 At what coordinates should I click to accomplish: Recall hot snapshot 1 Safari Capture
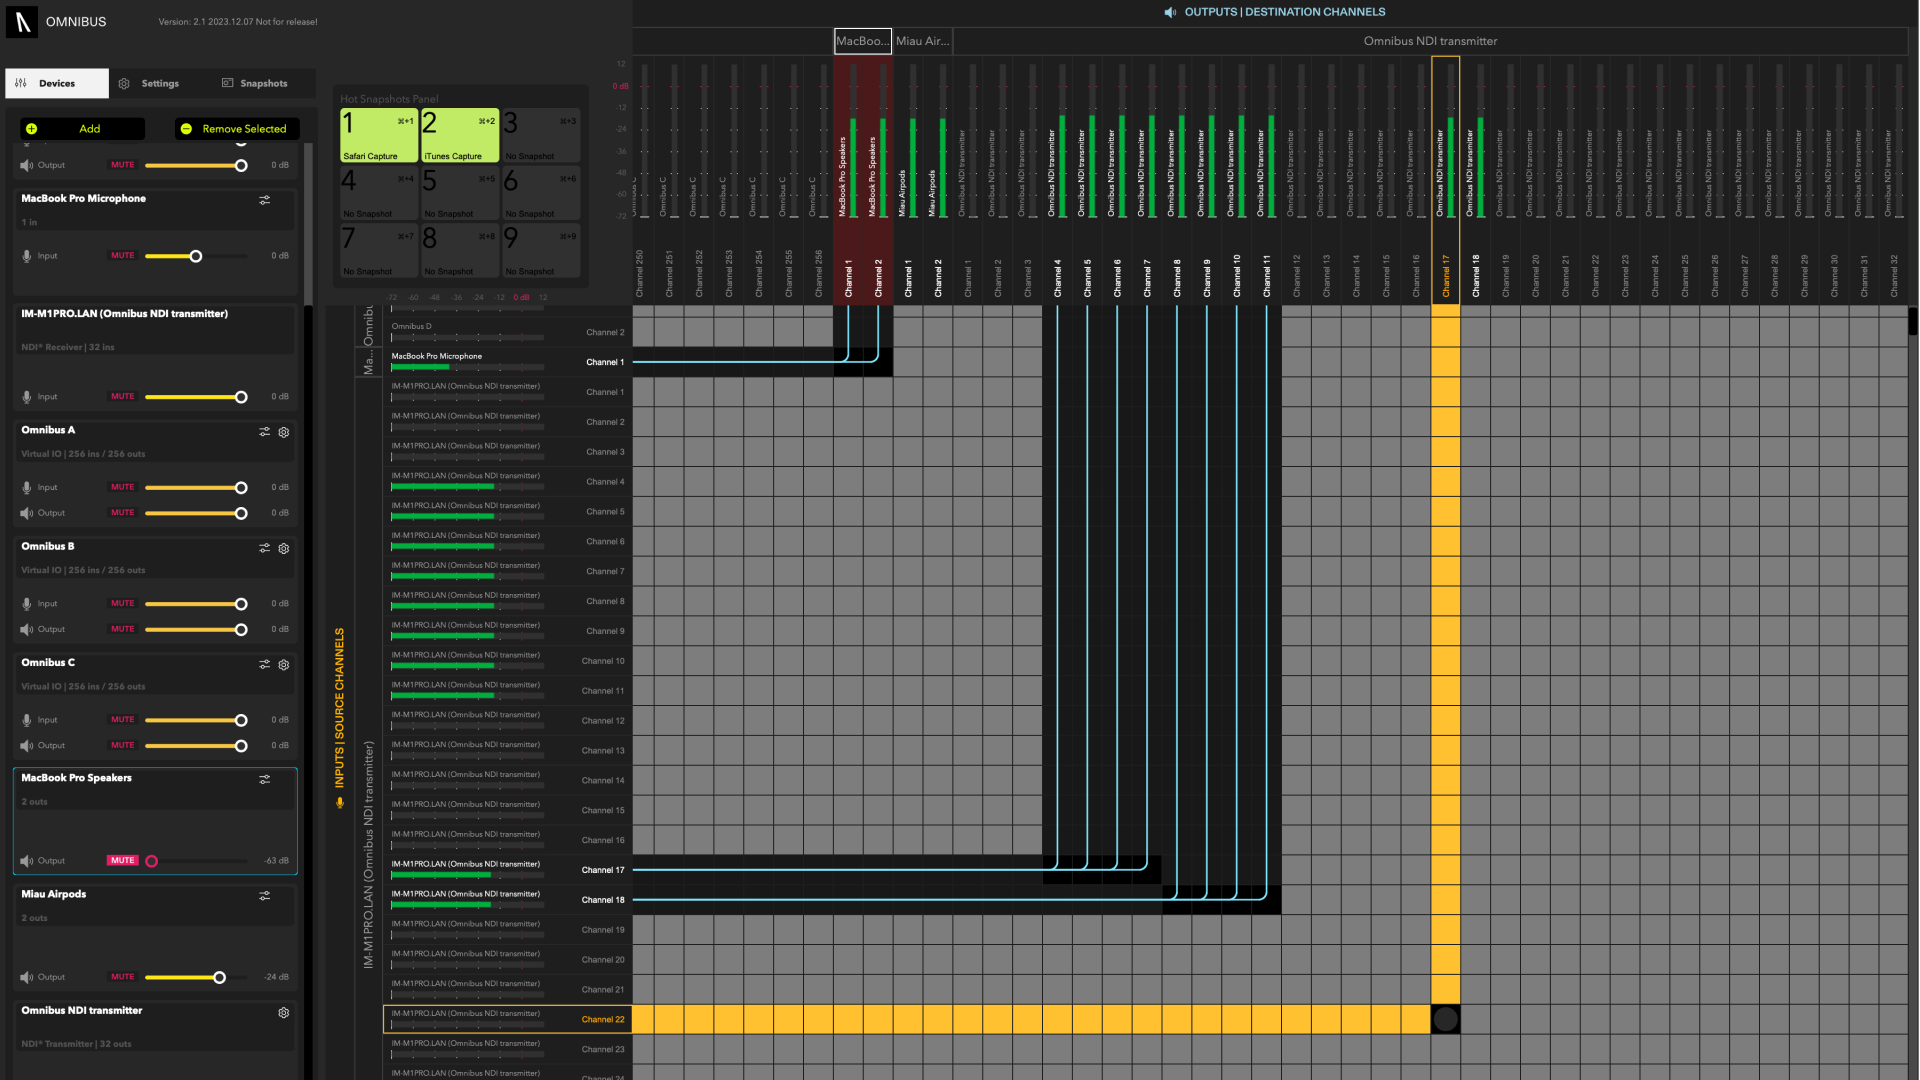coord(379,135)
